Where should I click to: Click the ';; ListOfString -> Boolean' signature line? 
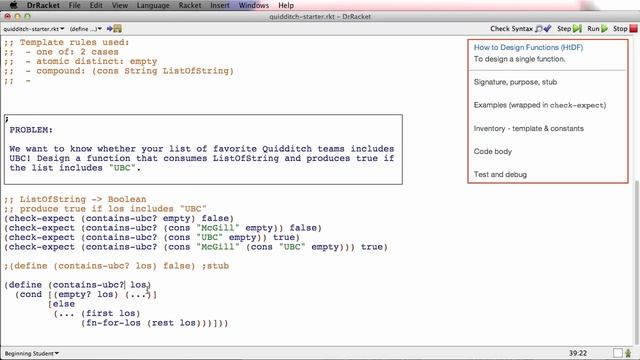click(x=75, y=199)
